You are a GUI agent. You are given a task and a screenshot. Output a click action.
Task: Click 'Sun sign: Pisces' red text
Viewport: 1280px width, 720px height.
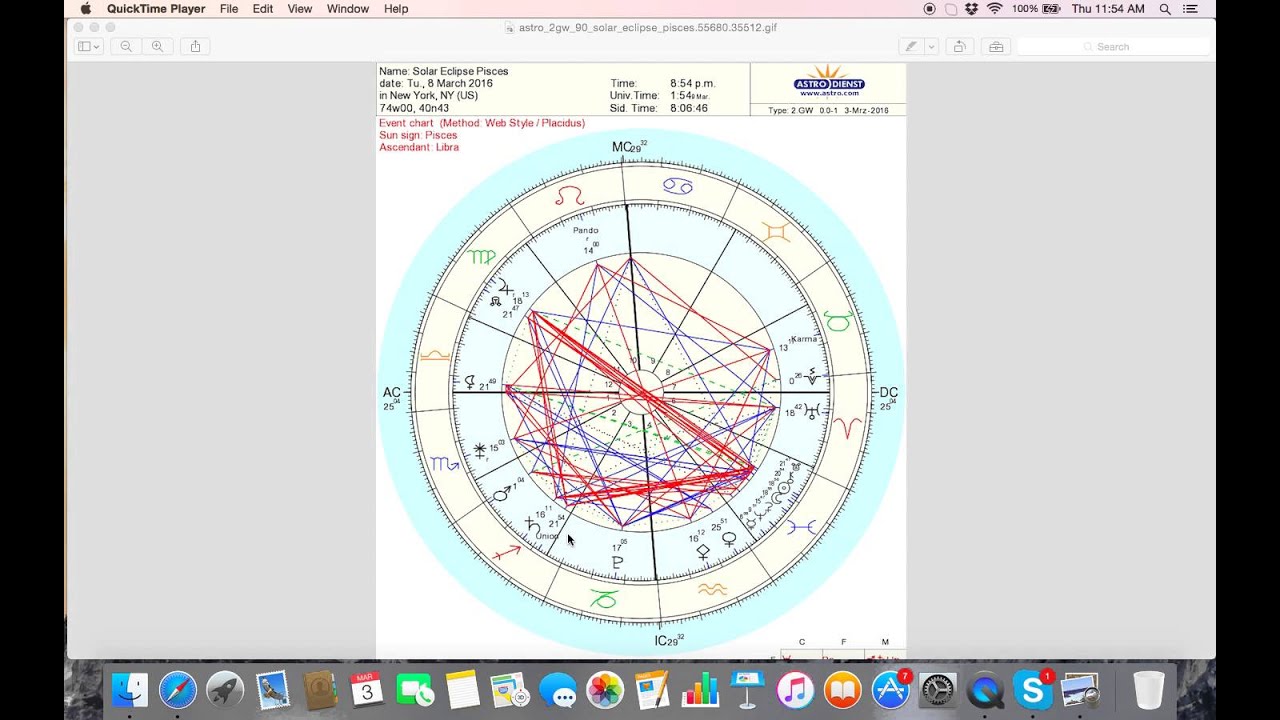tap(418, 135)
